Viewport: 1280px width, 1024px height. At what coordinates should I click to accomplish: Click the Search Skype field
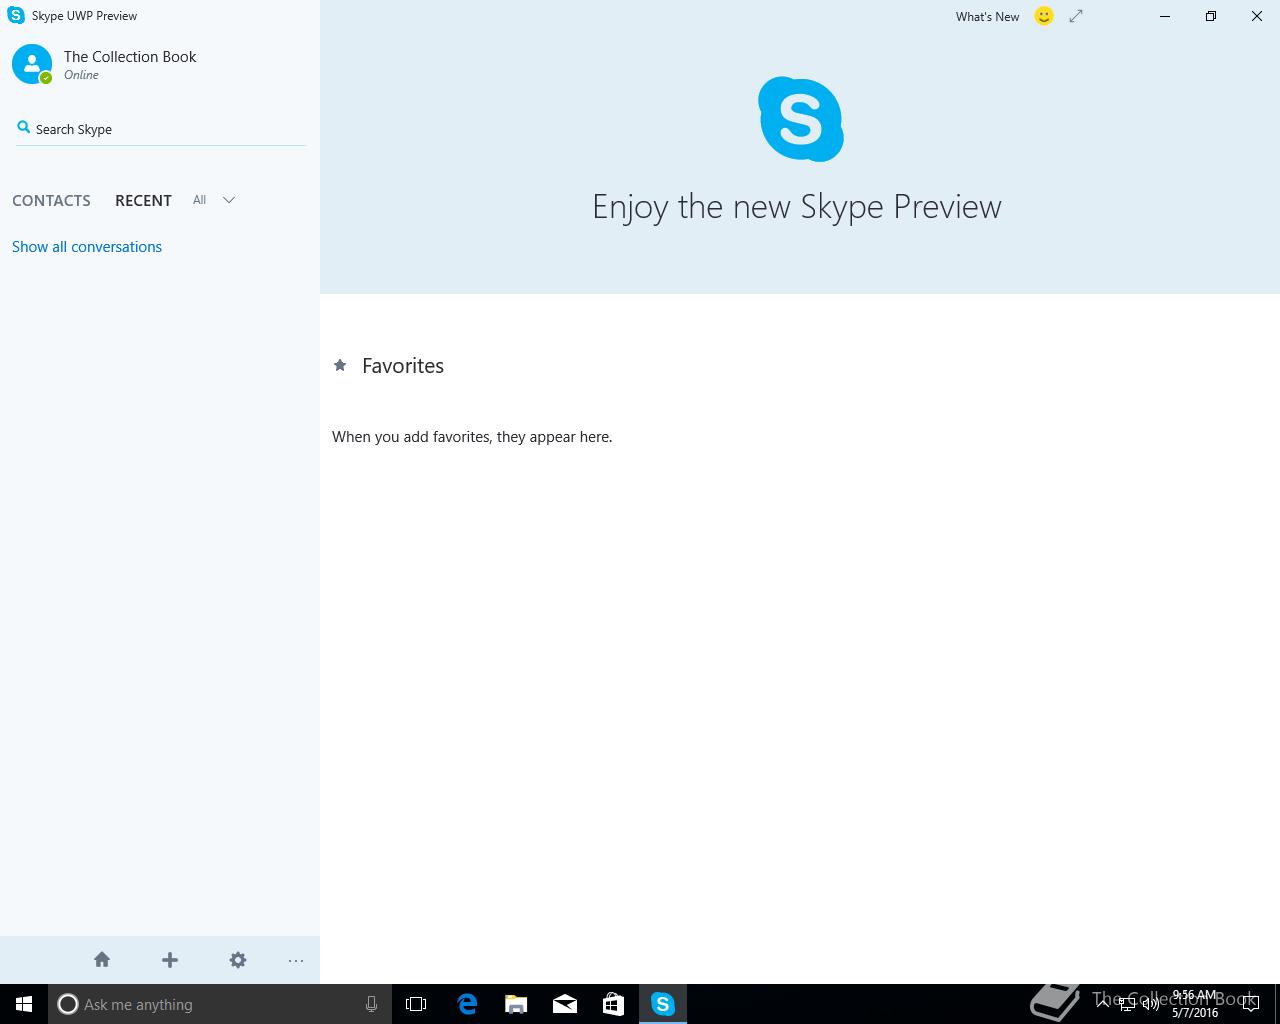[x=160, y=129]
